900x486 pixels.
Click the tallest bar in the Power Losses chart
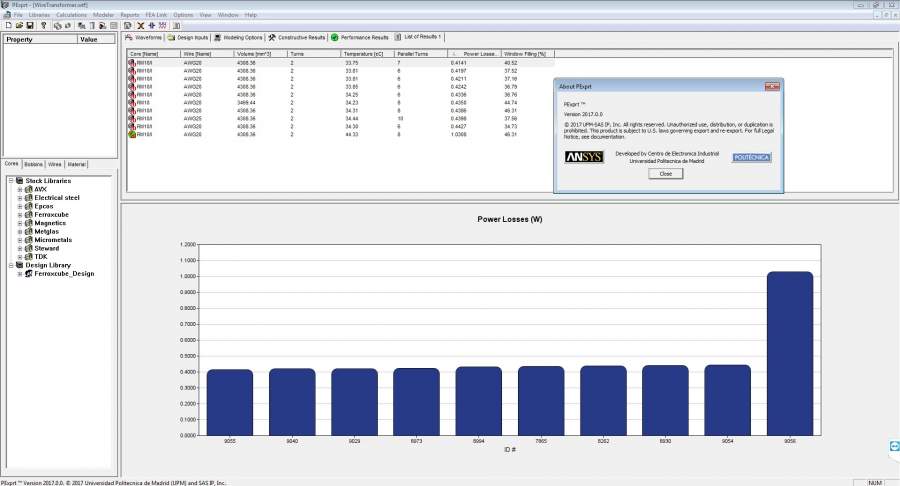coord(789,353)
